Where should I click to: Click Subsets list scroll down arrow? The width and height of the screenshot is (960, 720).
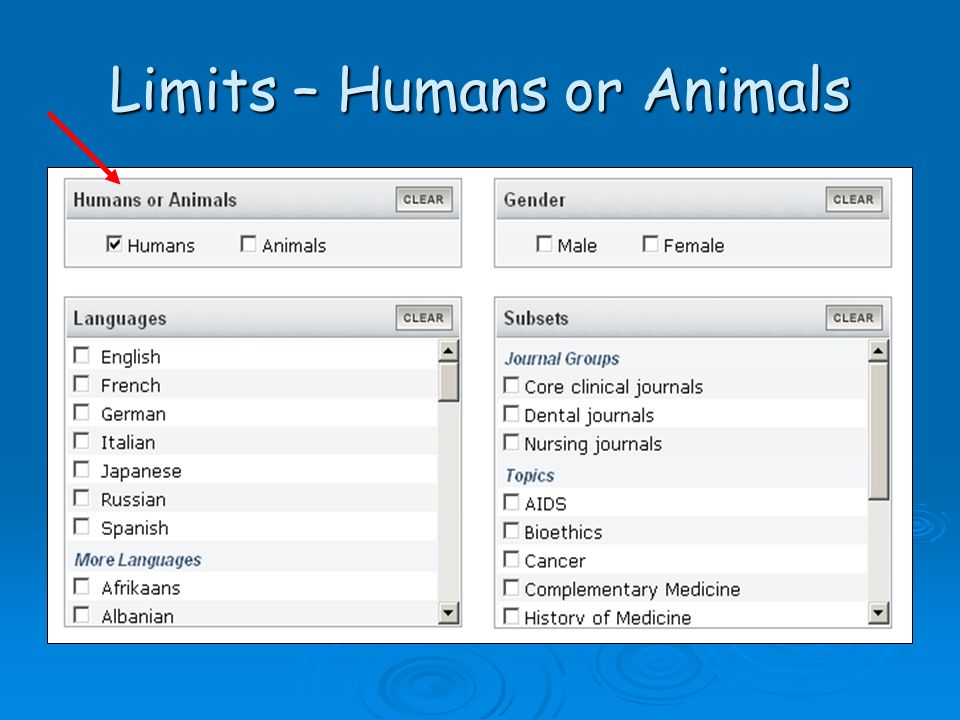[878, 612]
